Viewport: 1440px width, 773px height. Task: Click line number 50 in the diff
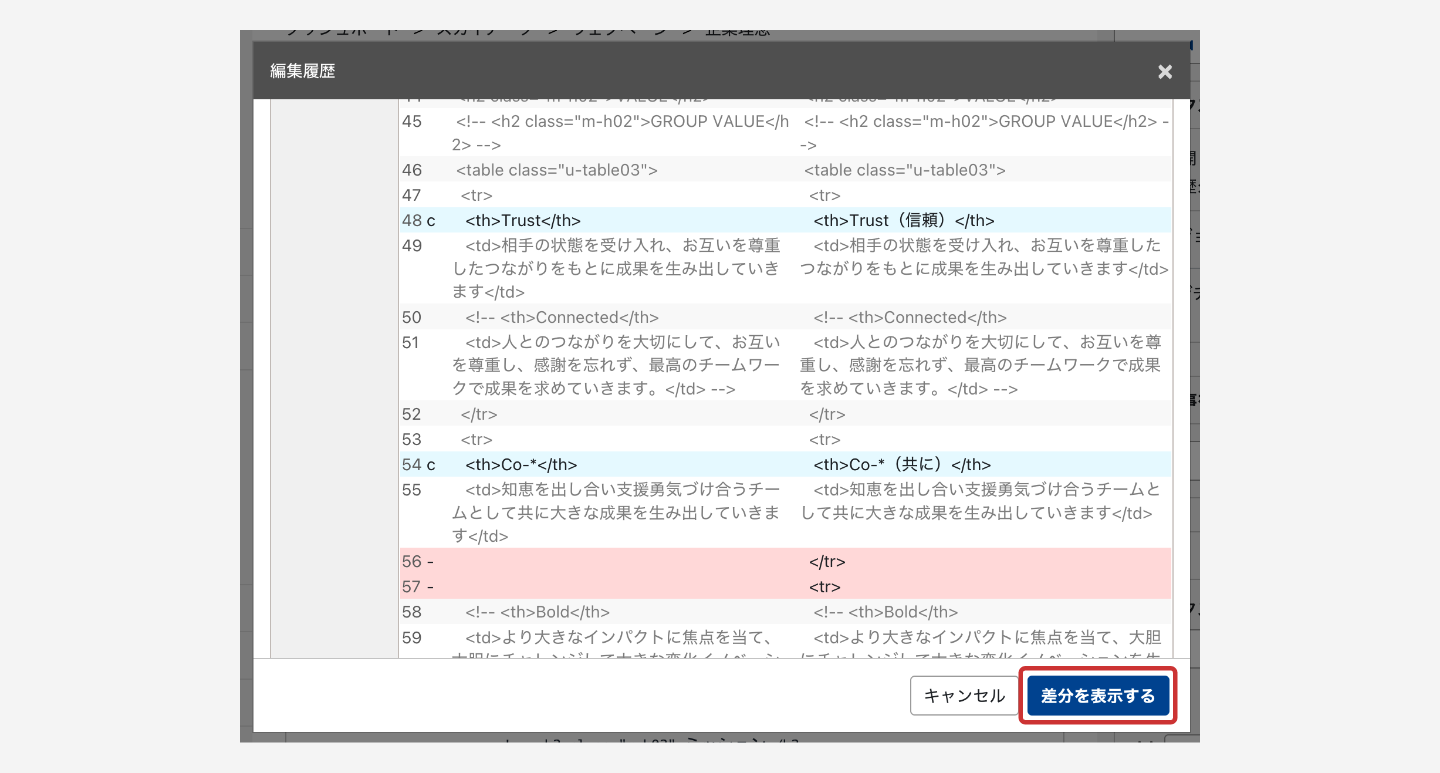tap(412, 318)
